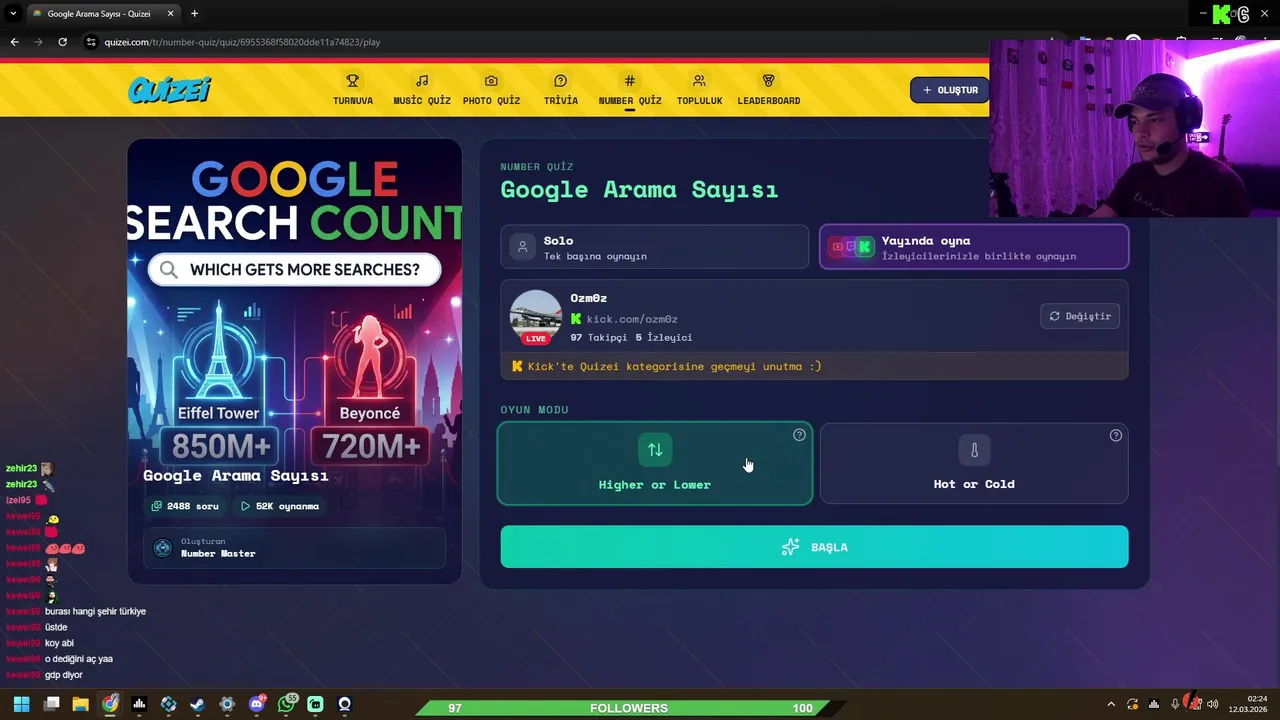Reload the page
Screen dimensions: 1280x720
[x=62, y=42]
